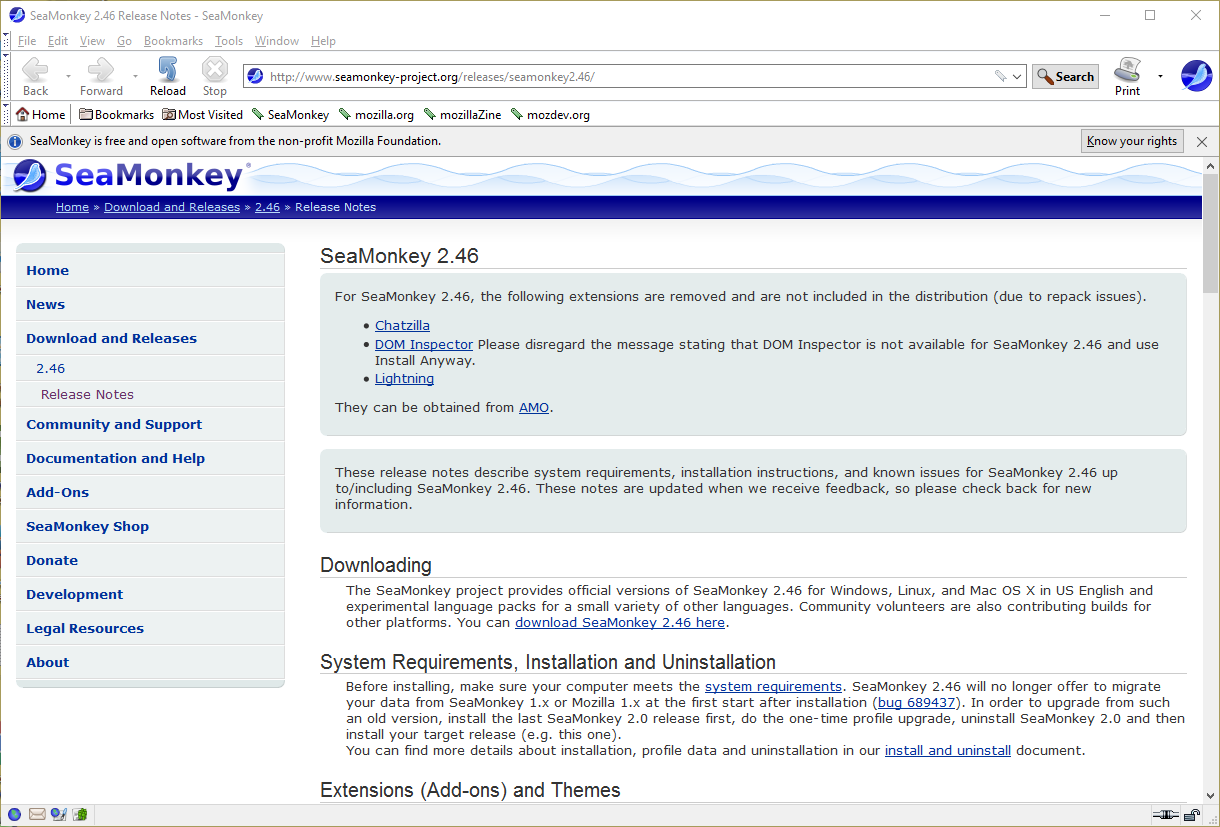Open Home from the bookmarks toolbar
Screen dimensions: 1220x827
pos(40,114)
